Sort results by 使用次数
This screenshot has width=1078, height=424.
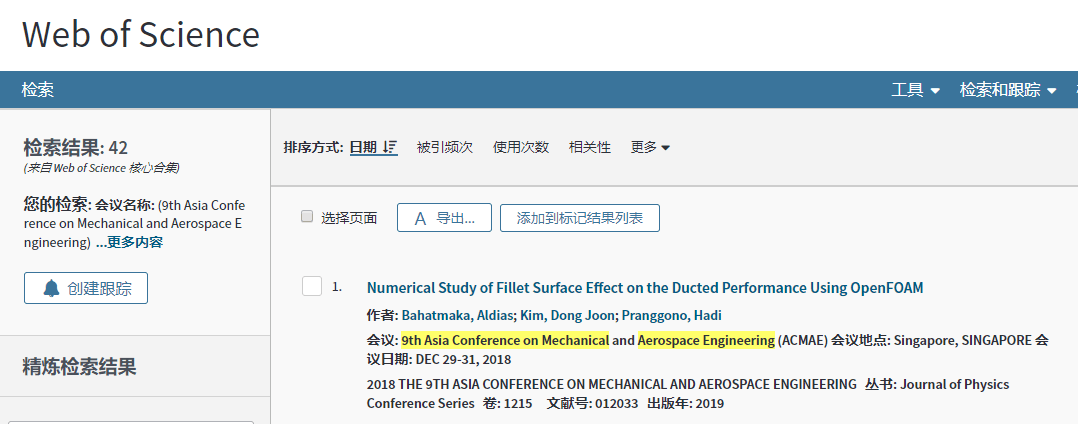(x=521, y=147)
